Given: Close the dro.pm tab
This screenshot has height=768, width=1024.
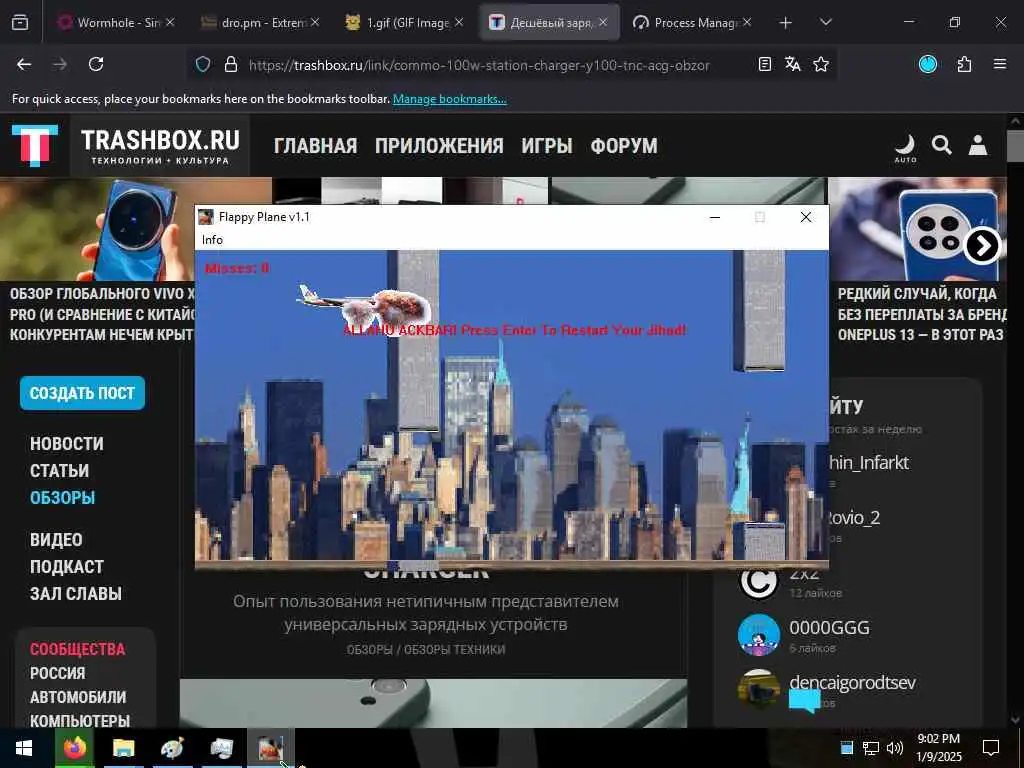Looking at the screenshot, I should tap(315, 22).
